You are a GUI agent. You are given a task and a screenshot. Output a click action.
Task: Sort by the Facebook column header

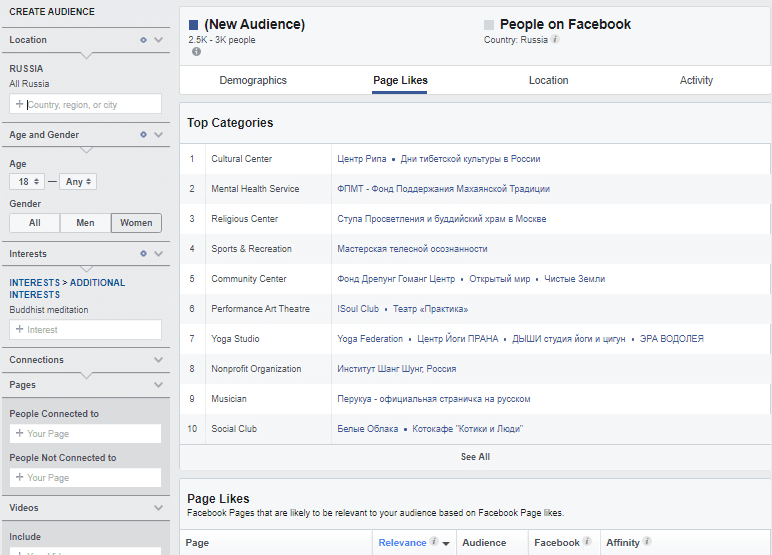click(557, 542)
